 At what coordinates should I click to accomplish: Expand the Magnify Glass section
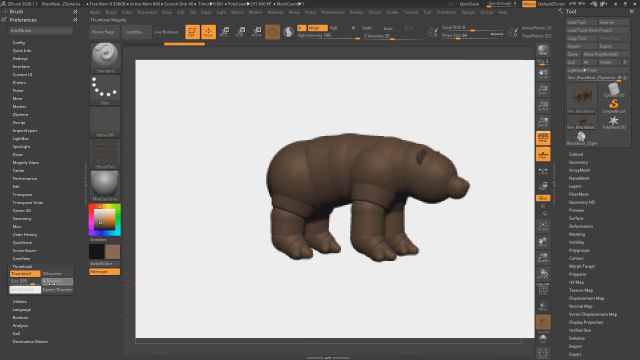click(26, 162)
